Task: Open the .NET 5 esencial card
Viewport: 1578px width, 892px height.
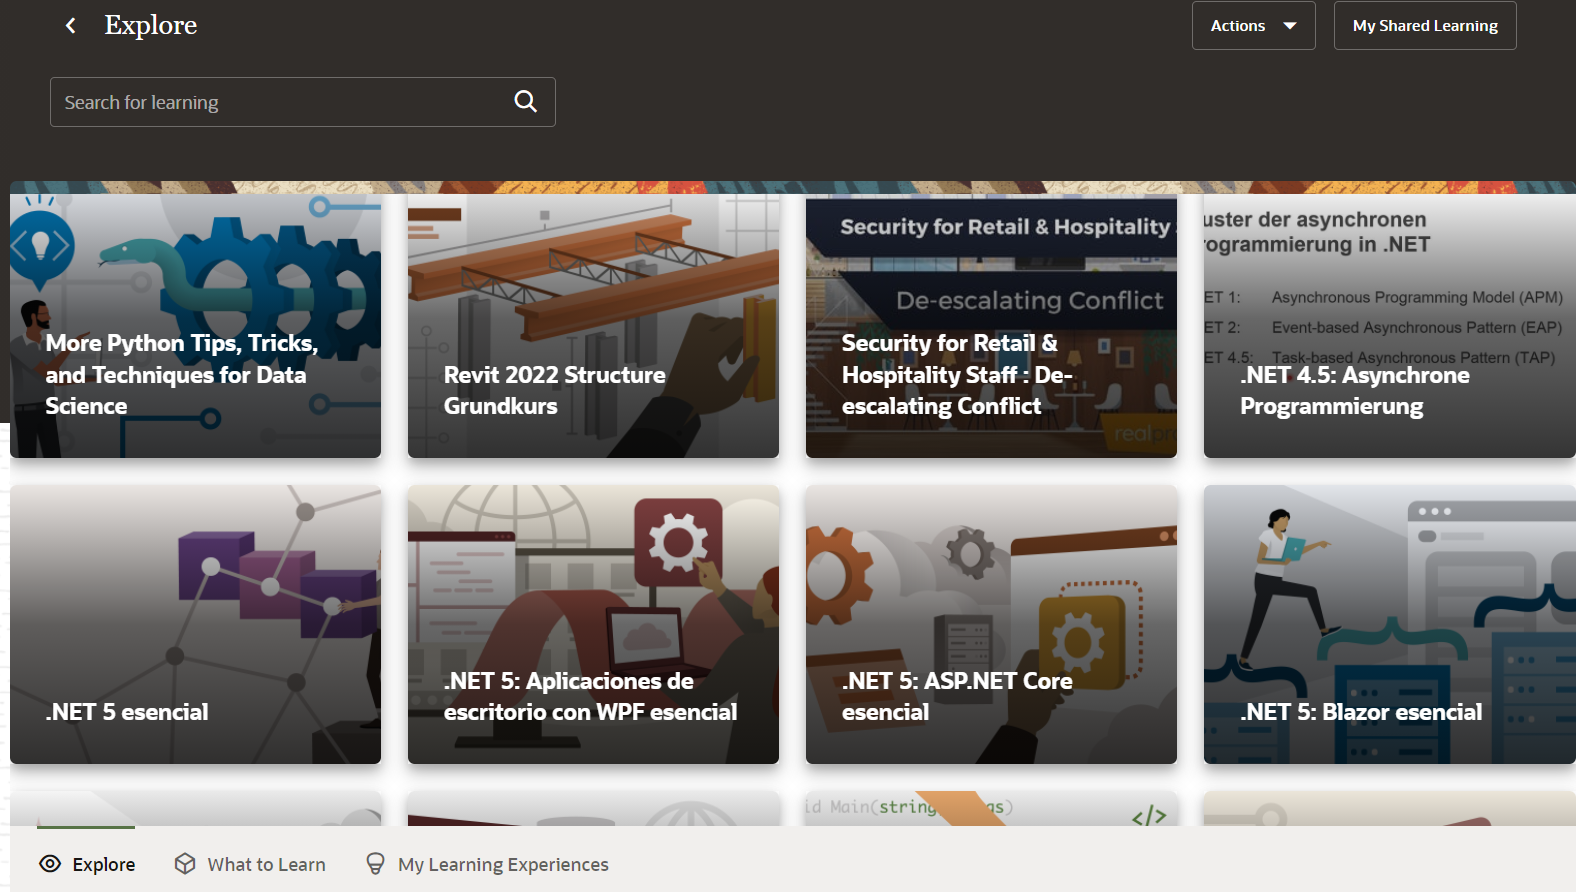Action: coord(195,625)
